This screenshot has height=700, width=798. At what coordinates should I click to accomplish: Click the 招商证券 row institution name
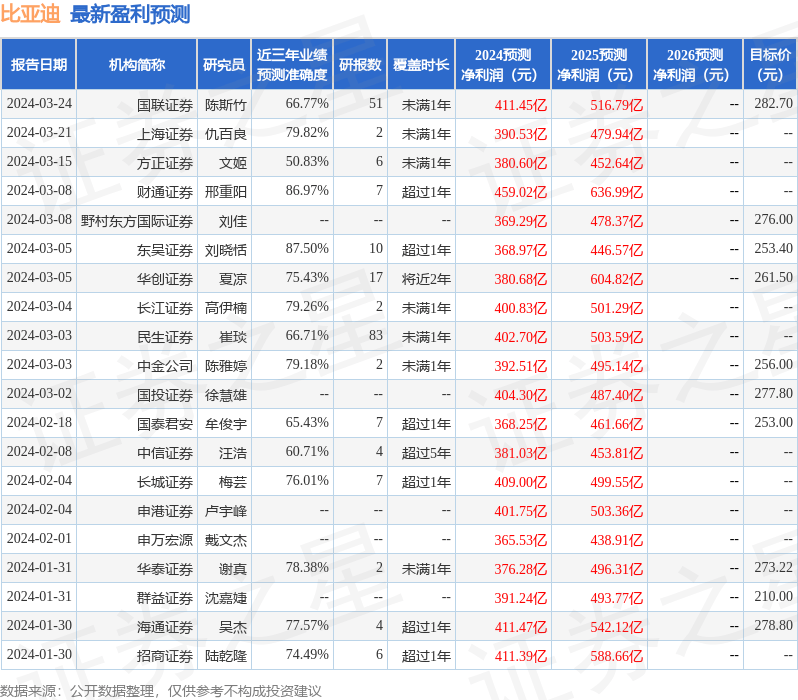click(x=165, y=655)
